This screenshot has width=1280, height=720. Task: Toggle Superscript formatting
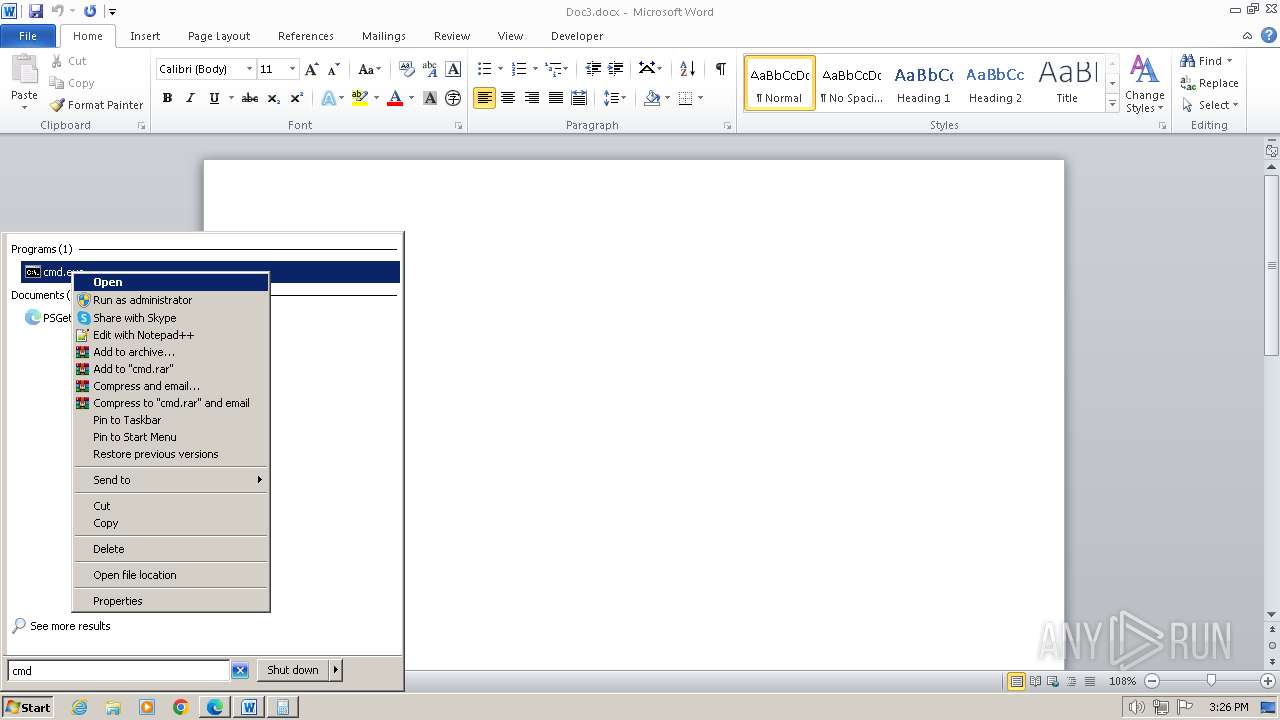coord(297,98)
